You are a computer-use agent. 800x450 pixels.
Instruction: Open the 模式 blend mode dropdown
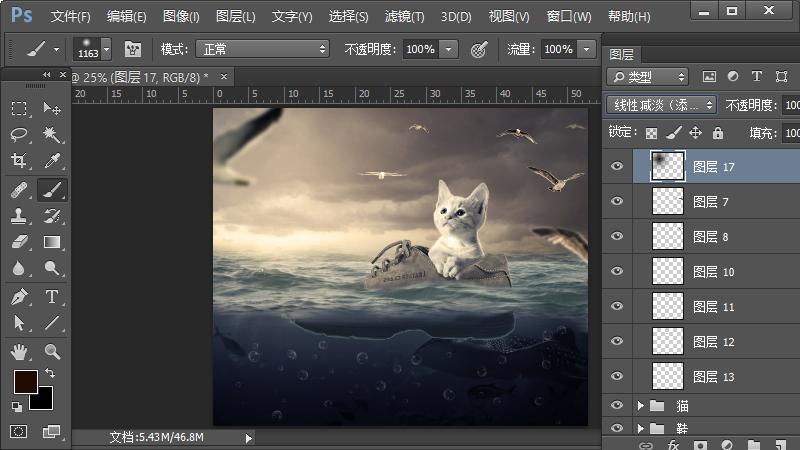[262, 49]
